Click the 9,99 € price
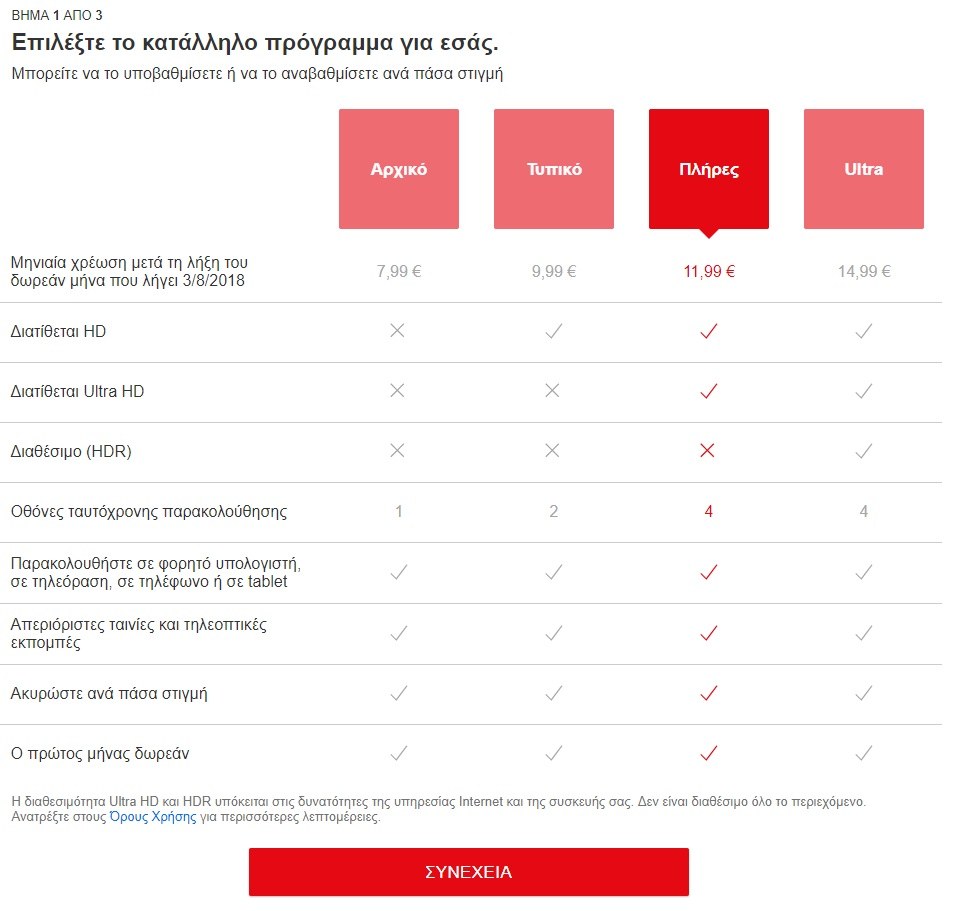This screenshot has width=953, height=911. point(553,272)
